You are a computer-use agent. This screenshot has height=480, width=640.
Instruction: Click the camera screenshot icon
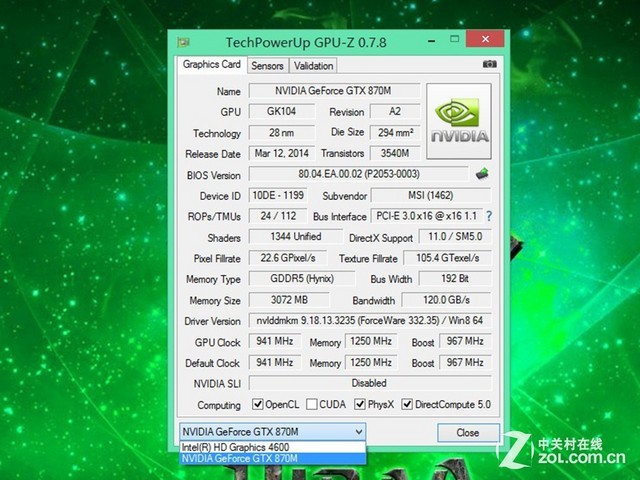coord(489,64)
